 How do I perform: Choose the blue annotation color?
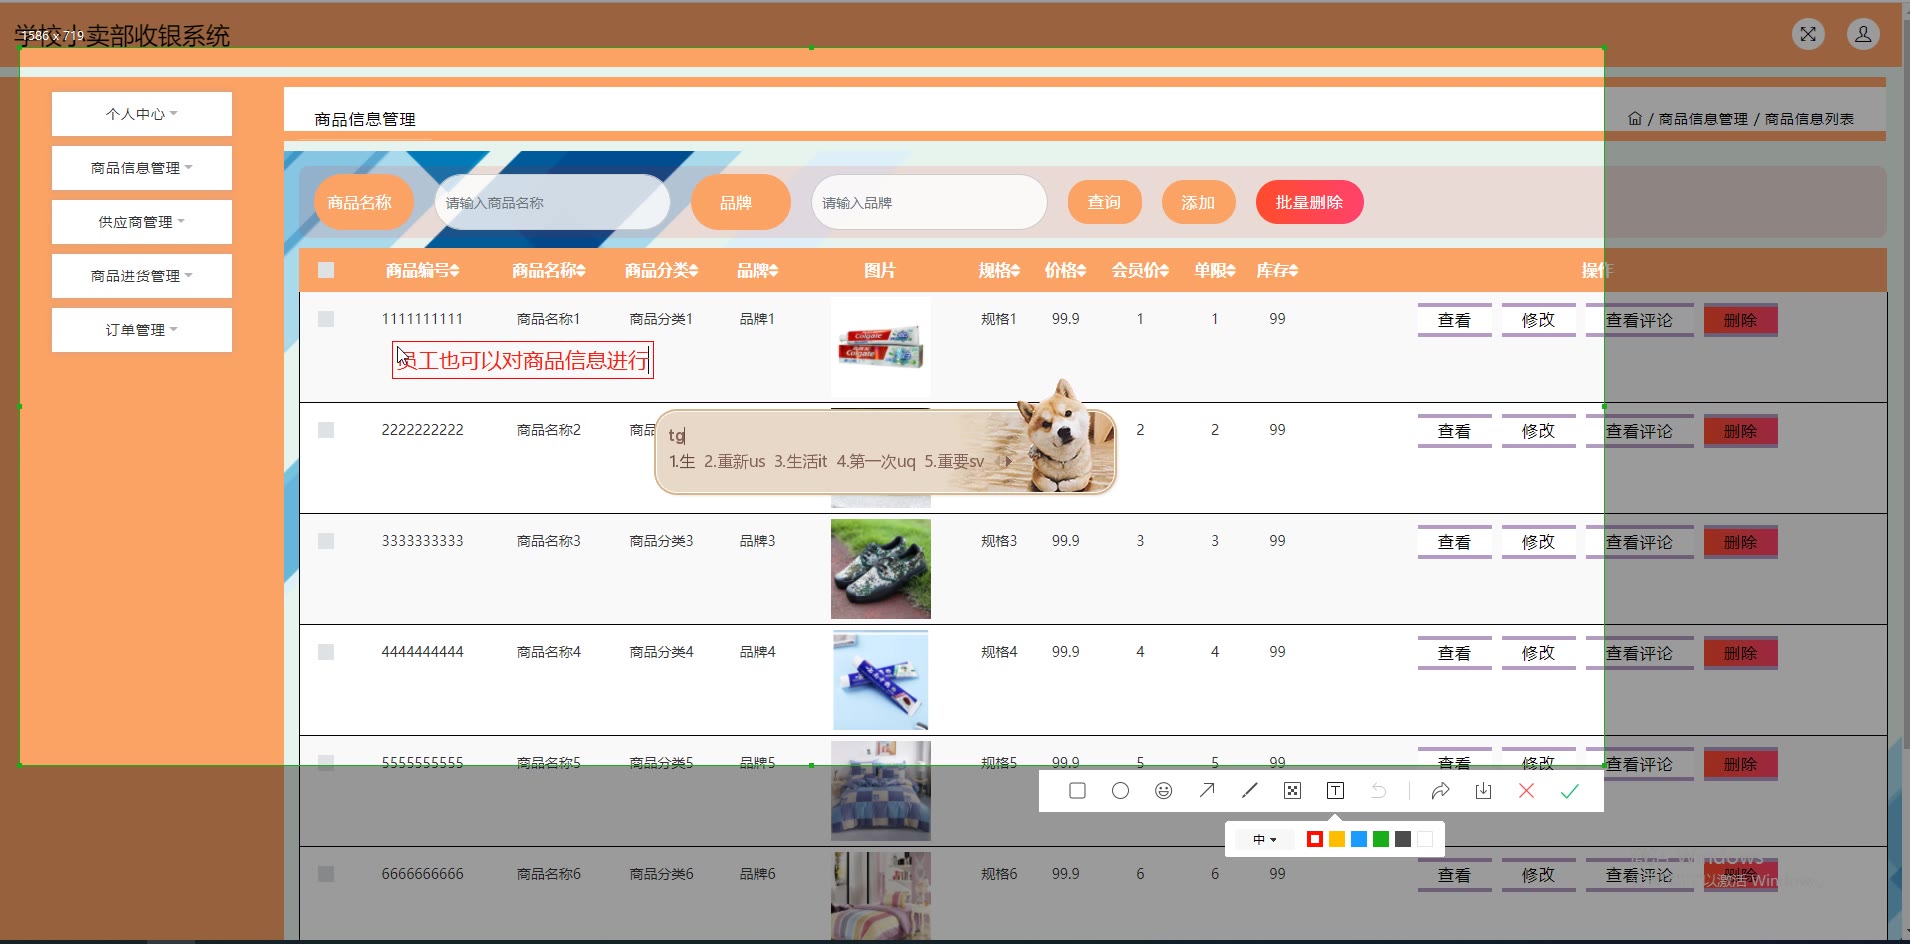click(x=1359, y=839)
